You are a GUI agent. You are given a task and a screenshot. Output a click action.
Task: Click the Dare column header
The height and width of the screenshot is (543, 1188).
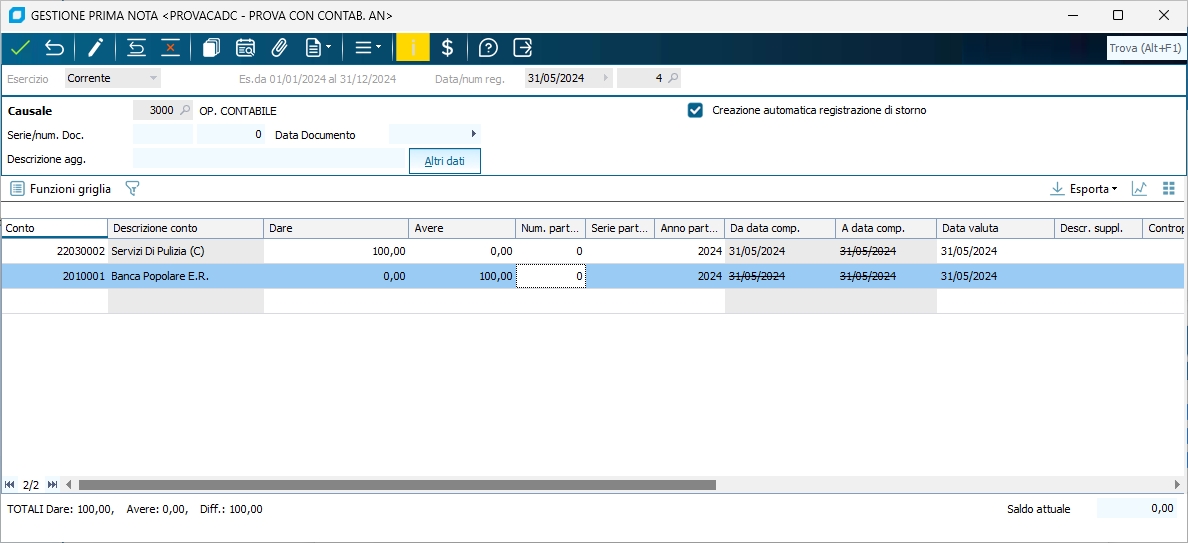[336, 228]
